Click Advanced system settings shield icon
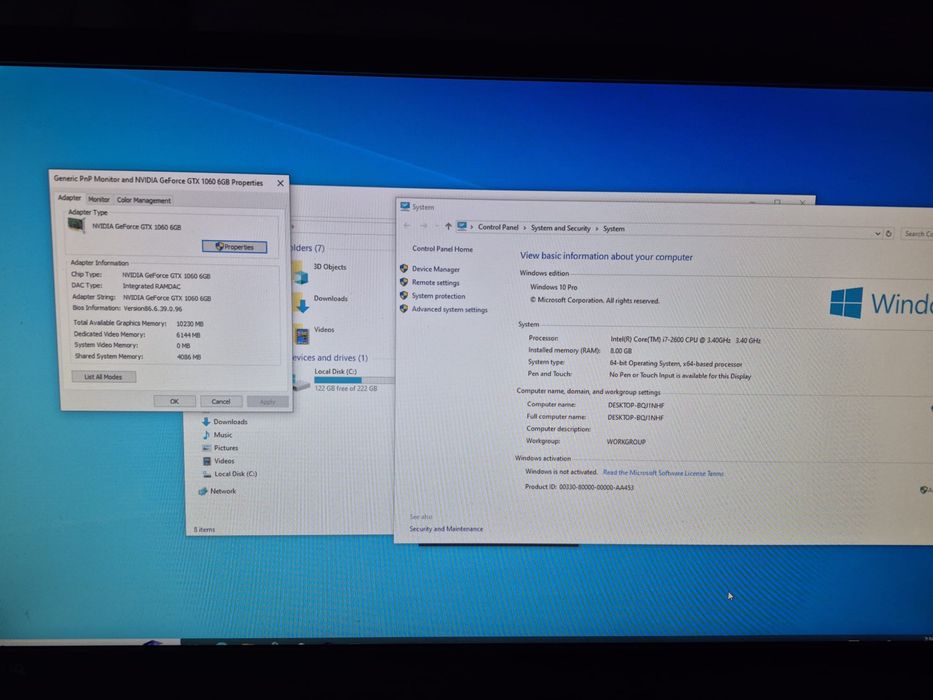Viewport: 933px width, 700px height. (404, 309)
